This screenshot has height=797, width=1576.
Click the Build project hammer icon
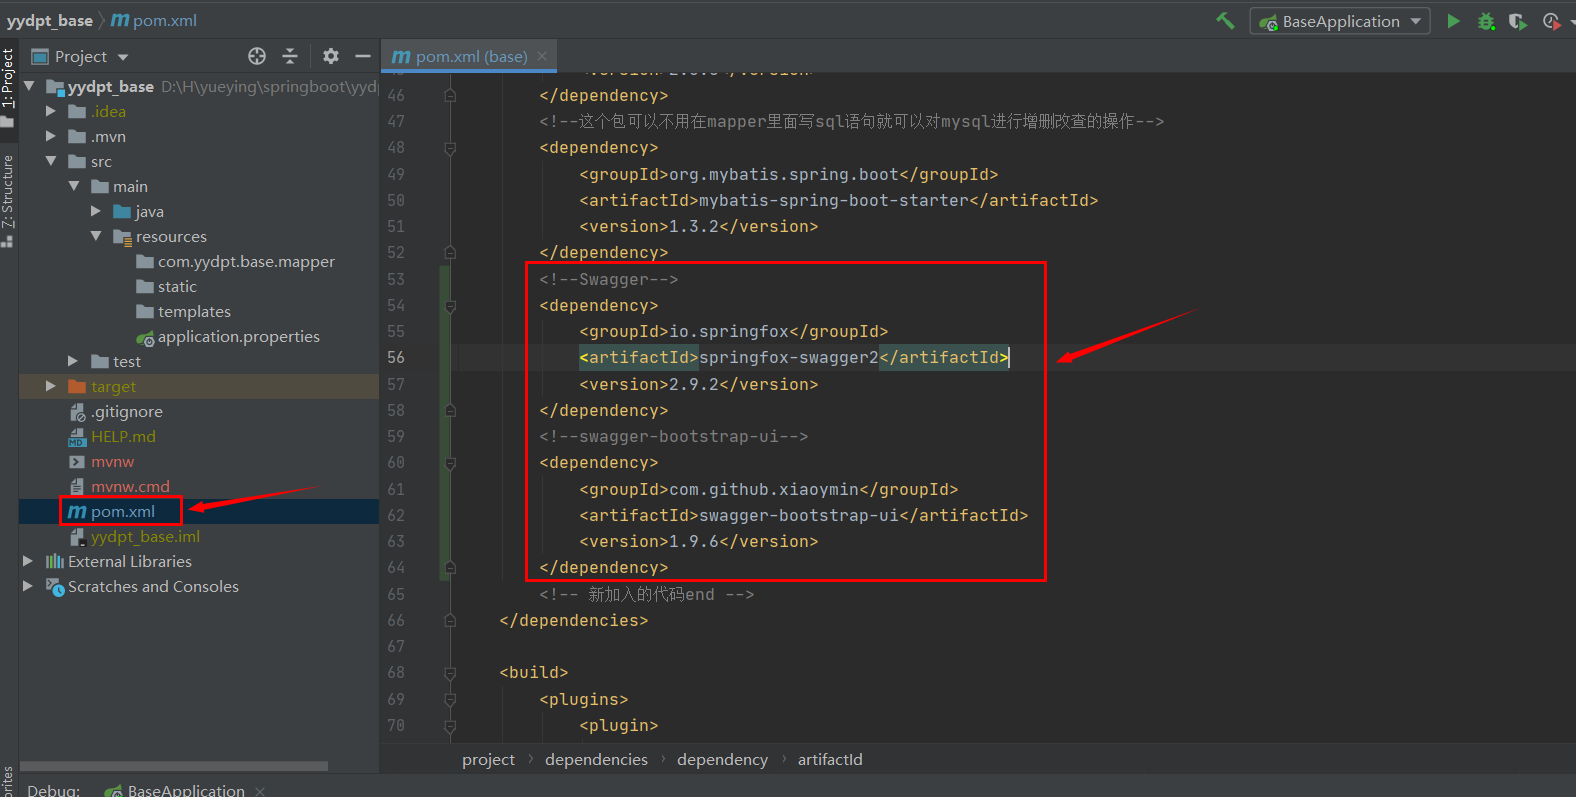(1225, 21)
